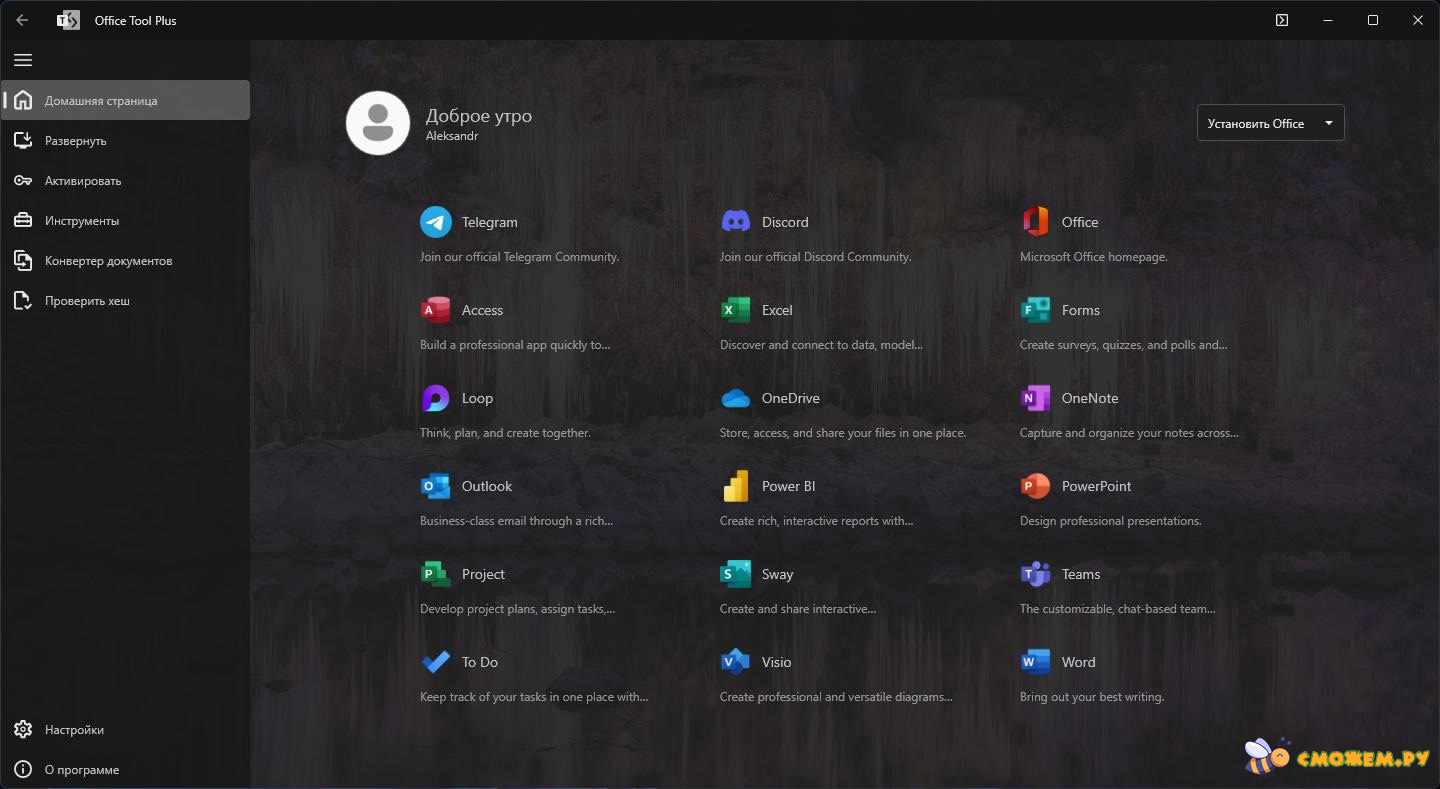1440x789 pixels.
Task: Click the Office Tool Plus logo
Action: (x=68, y=20)
